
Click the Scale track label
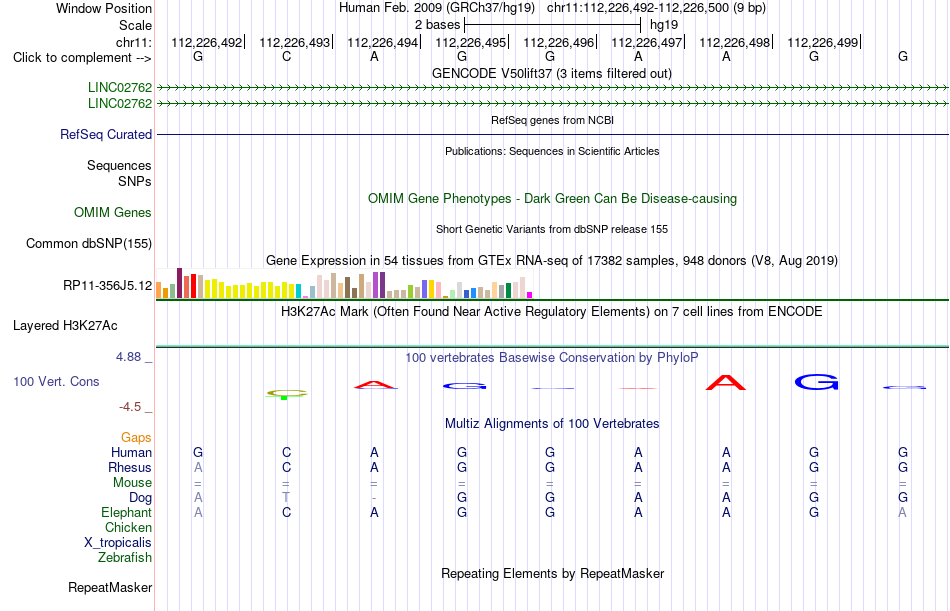pyautogui.click(x=135, y=25)
